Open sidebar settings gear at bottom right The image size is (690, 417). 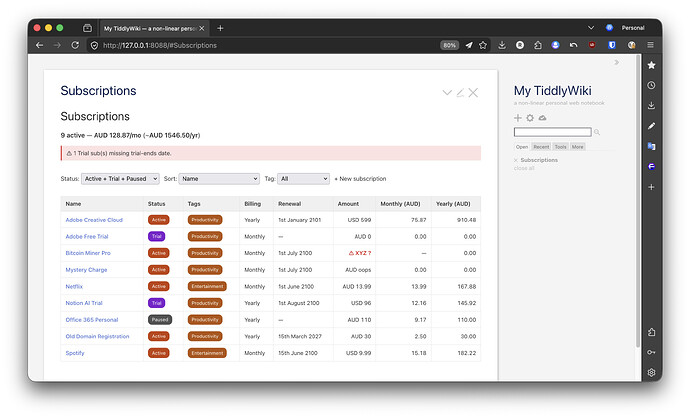click(x=652, y=372)
